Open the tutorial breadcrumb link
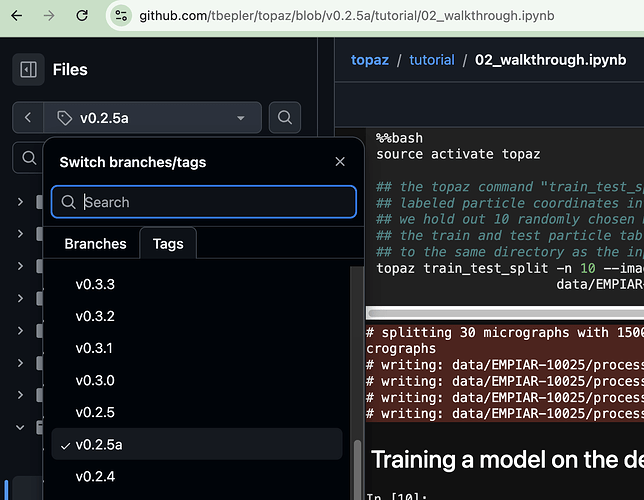Viewport: 644px width, 500px height. coord(432,60)
